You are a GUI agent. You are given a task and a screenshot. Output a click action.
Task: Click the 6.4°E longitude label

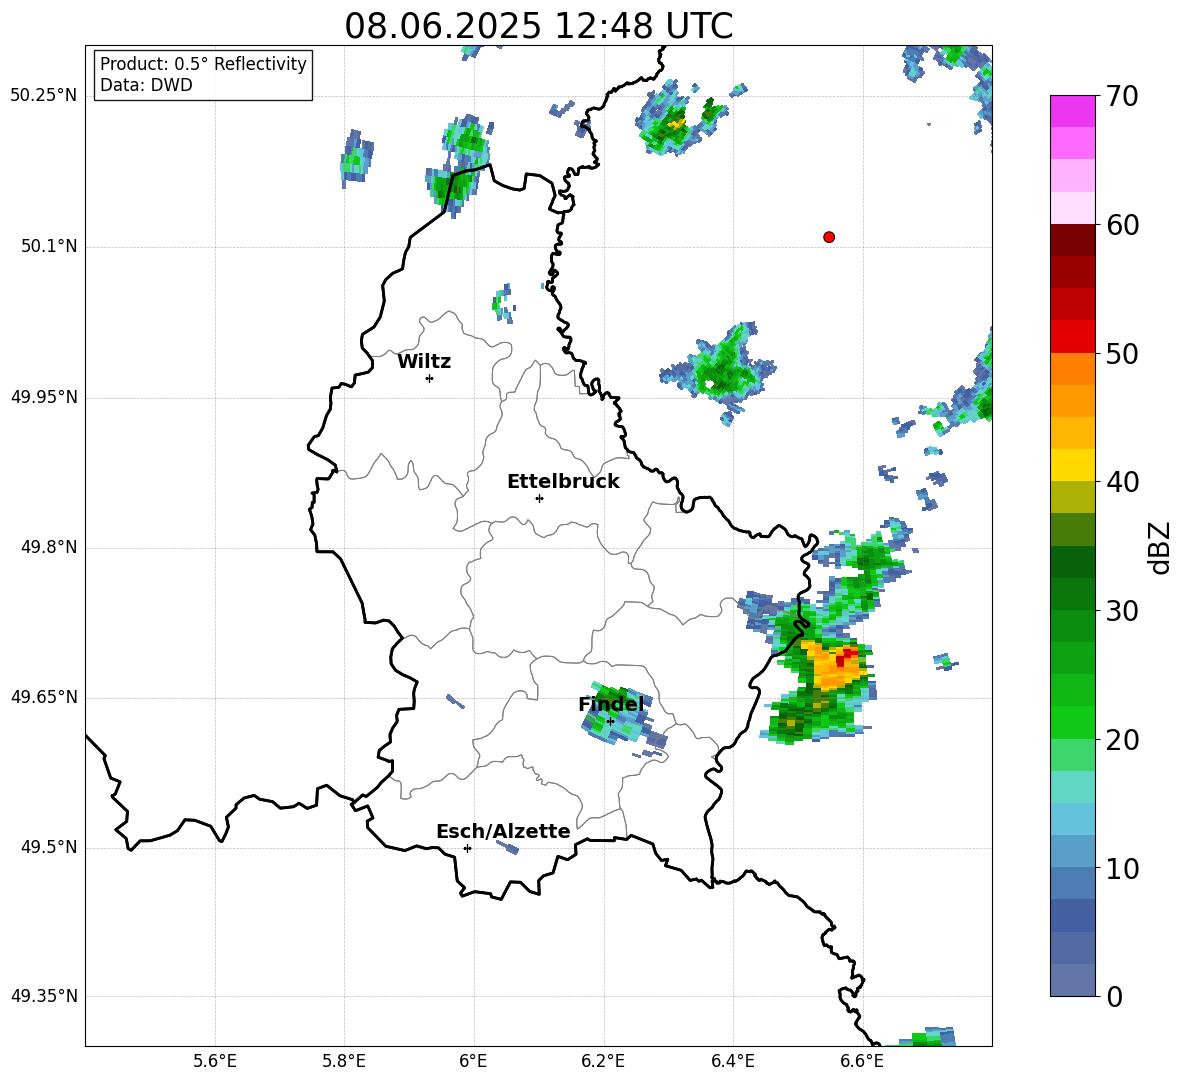pyautogui.click(x=732, y=1061)
